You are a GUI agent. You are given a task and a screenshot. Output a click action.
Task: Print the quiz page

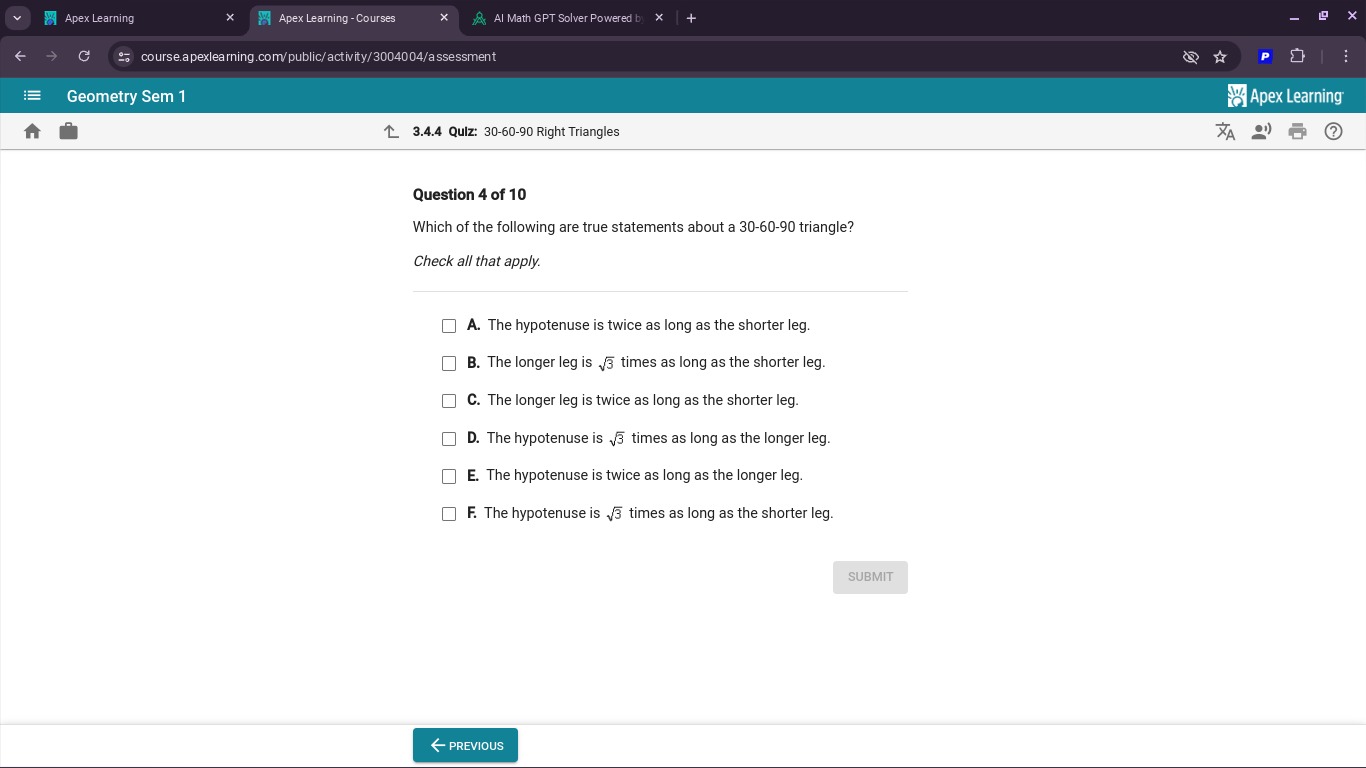(1297, 131)
